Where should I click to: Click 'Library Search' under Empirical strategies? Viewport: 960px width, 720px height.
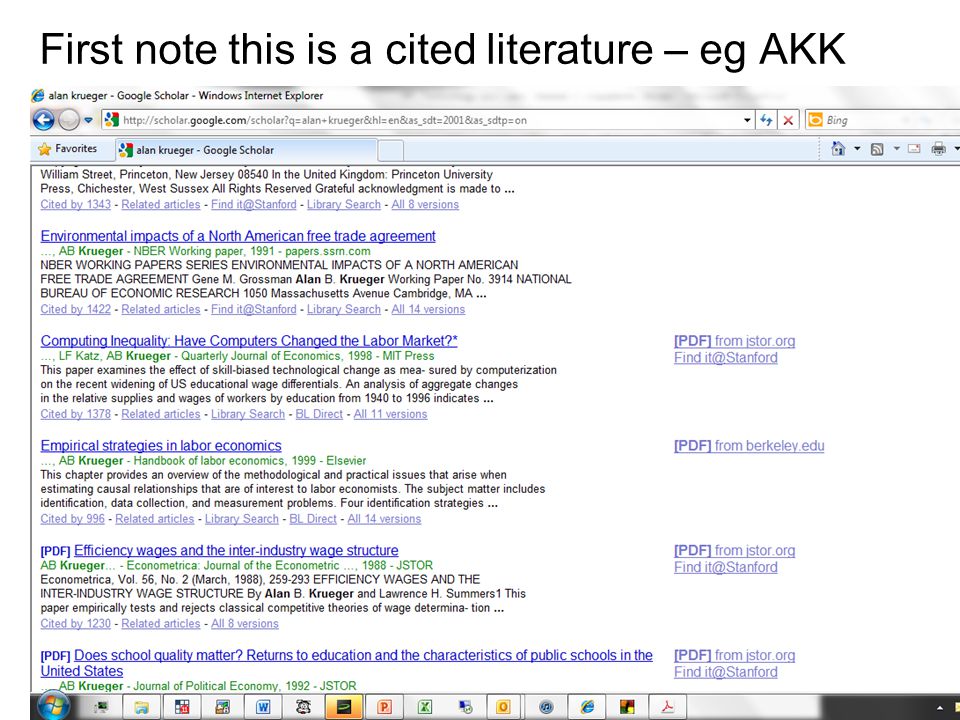[241, 519]
